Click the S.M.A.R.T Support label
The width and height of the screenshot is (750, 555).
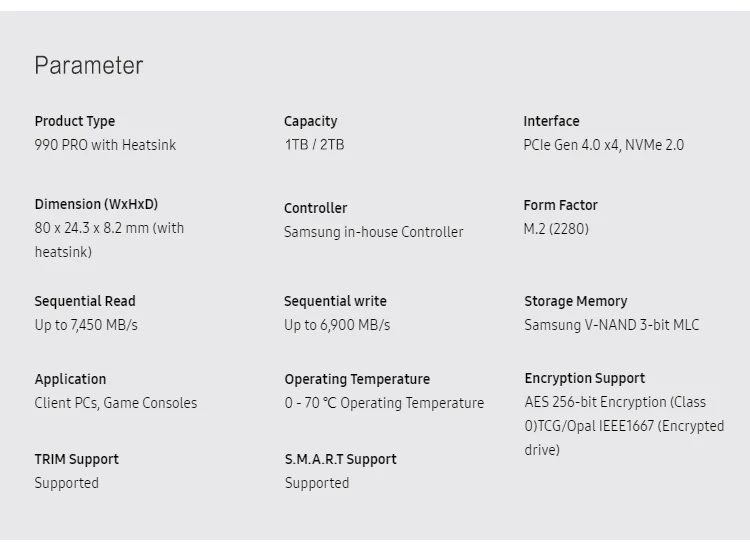pyautogui.click(x=340, y=459)
